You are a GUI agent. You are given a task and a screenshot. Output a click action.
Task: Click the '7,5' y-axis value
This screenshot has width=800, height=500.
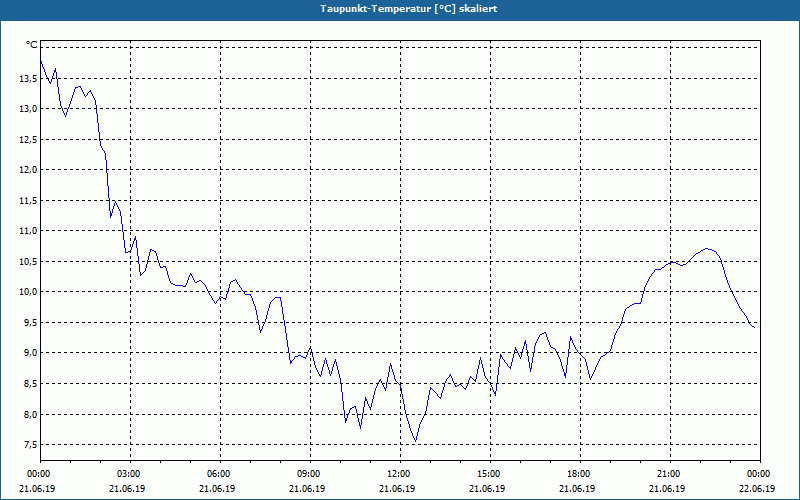click(30, 444)
